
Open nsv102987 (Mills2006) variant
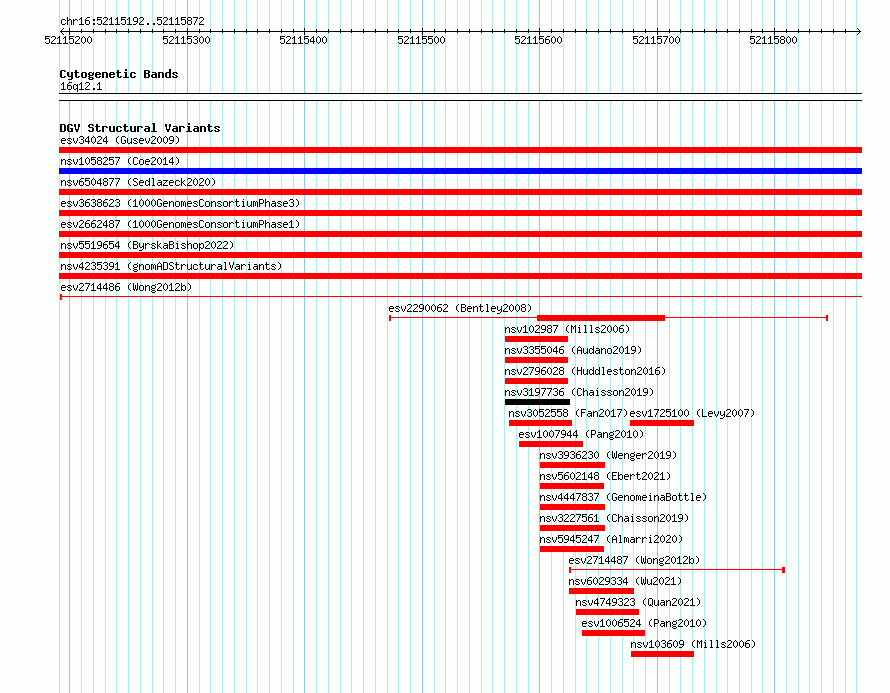(567, 329)
